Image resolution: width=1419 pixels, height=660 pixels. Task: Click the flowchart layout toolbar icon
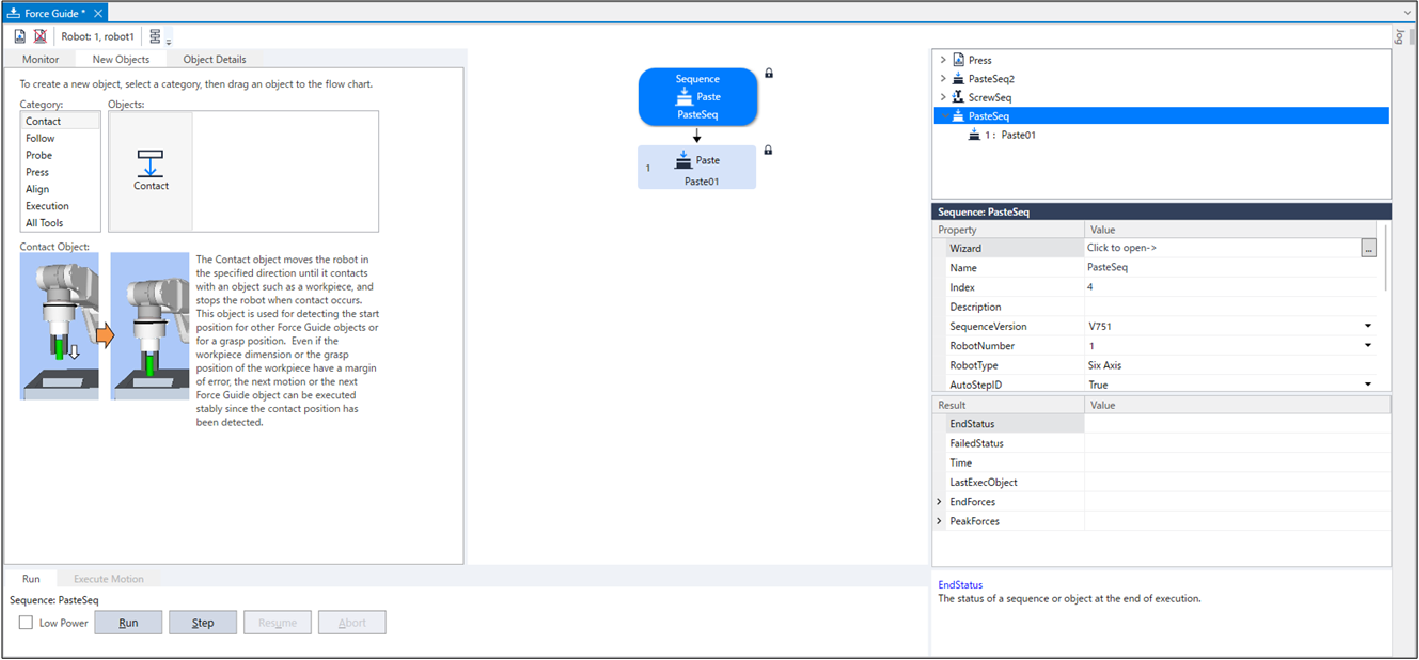155,36
